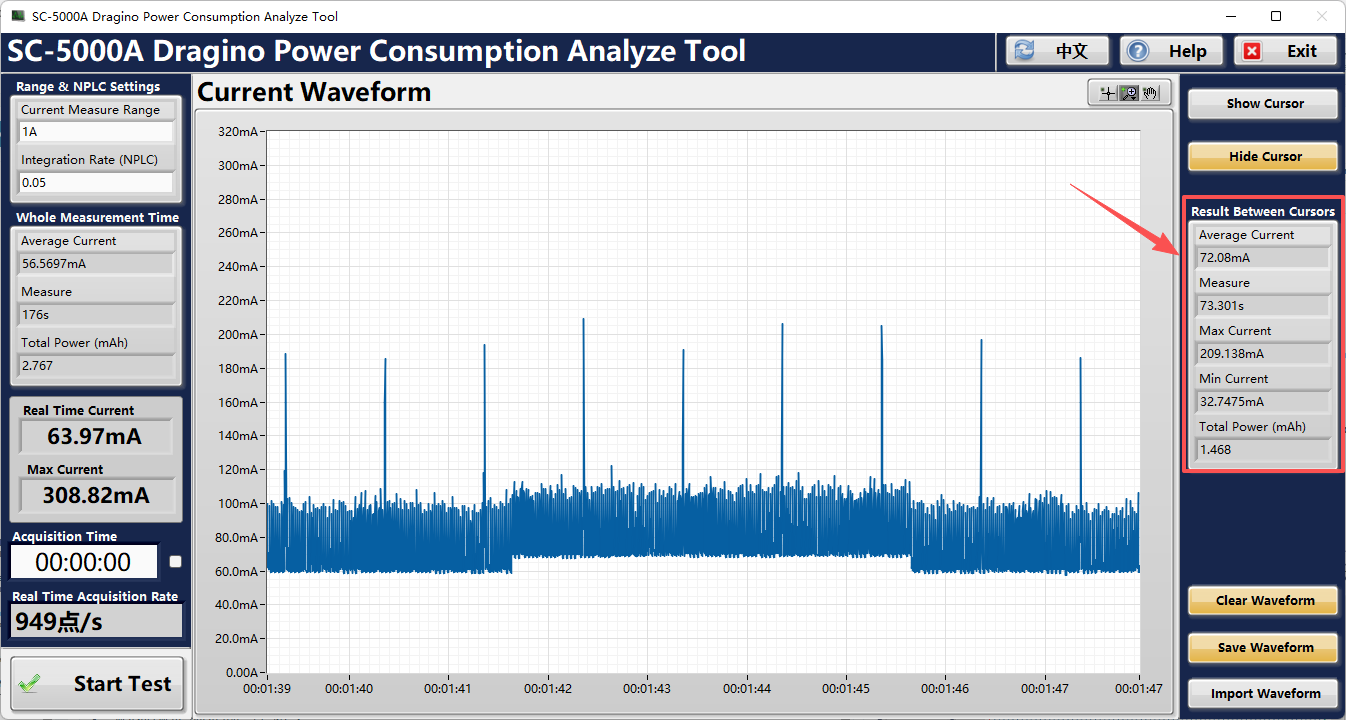
Task: Clear the waveform with Clear Waveform
Action: click(1264, 601)
